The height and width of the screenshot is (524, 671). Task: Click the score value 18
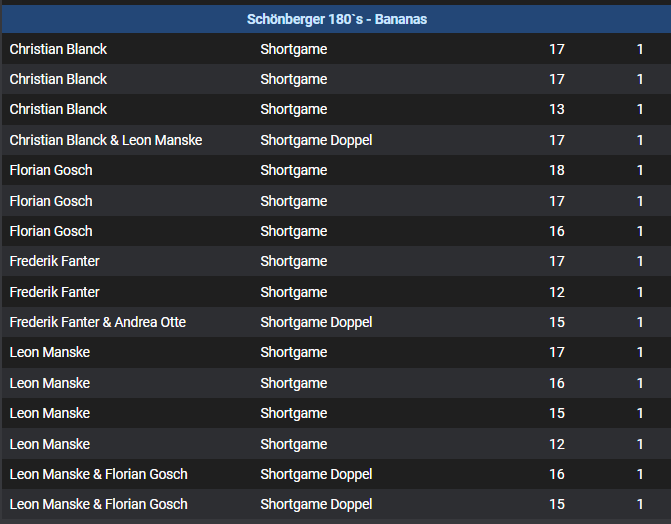557,170
